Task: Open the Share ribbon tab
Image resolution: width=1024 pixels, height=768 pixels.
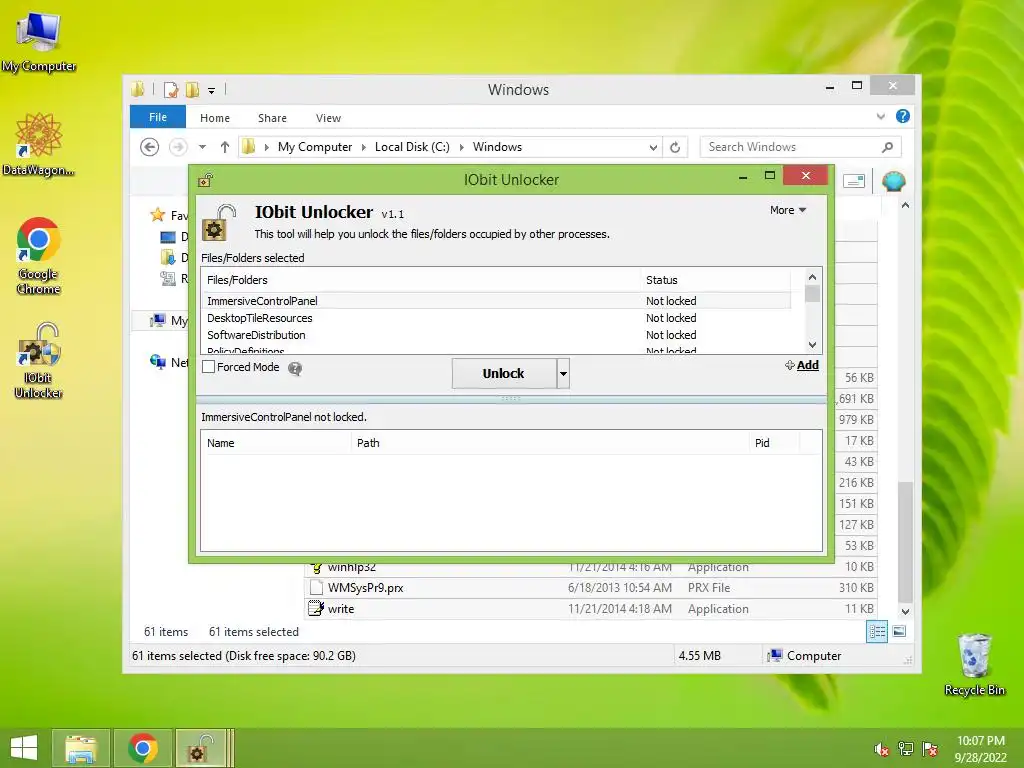Action: click(272, 118)
